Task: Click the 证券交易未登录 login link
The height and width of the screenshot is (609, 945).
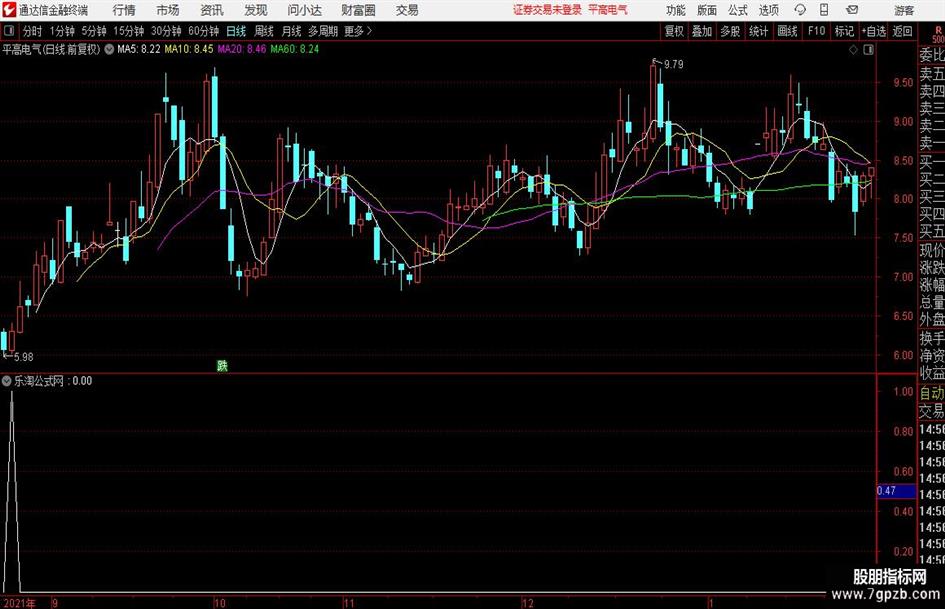Action: coord(547,10)
